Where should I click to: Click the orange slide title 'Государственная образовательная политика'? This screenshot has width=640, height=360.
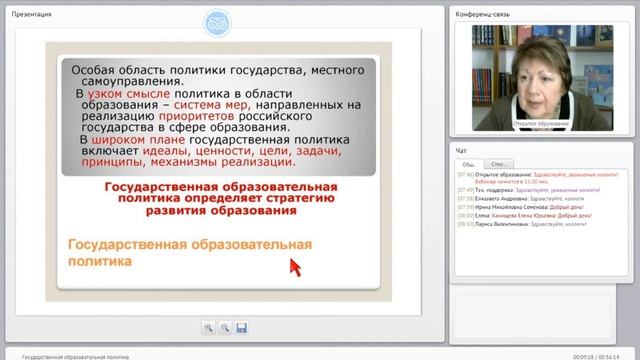click(190, 253)
